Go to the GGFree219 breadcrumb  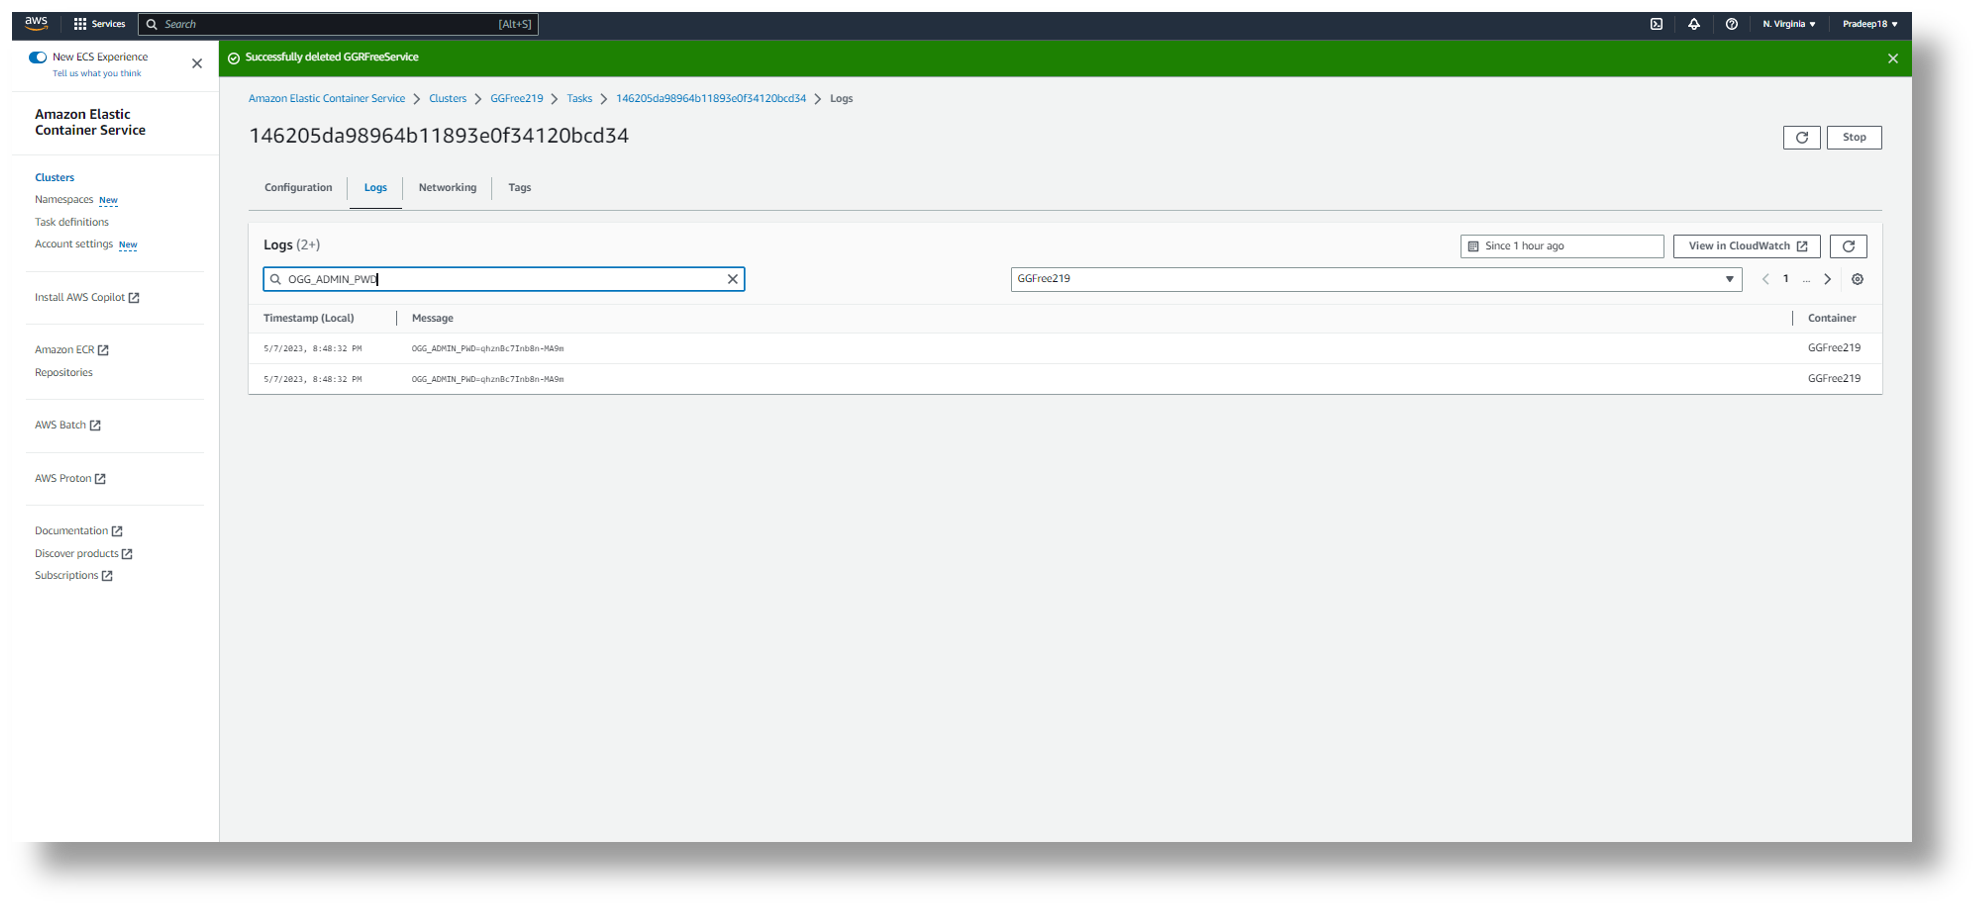(517, 99)
